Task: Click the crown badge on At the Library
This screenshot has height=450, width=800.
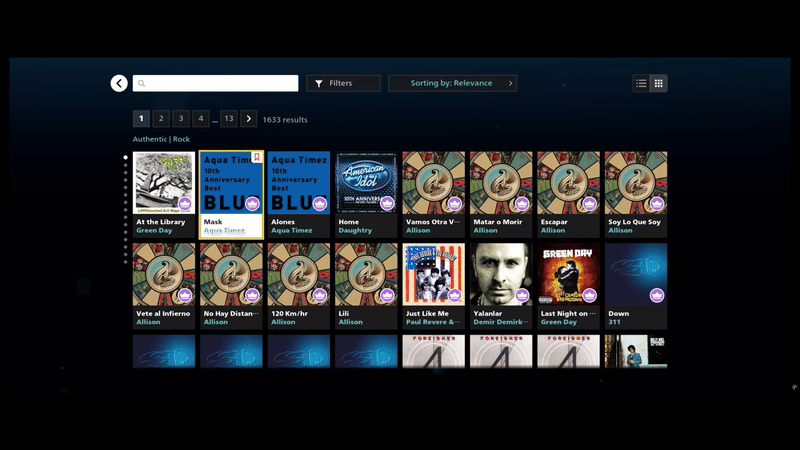Action: point(184,204)
